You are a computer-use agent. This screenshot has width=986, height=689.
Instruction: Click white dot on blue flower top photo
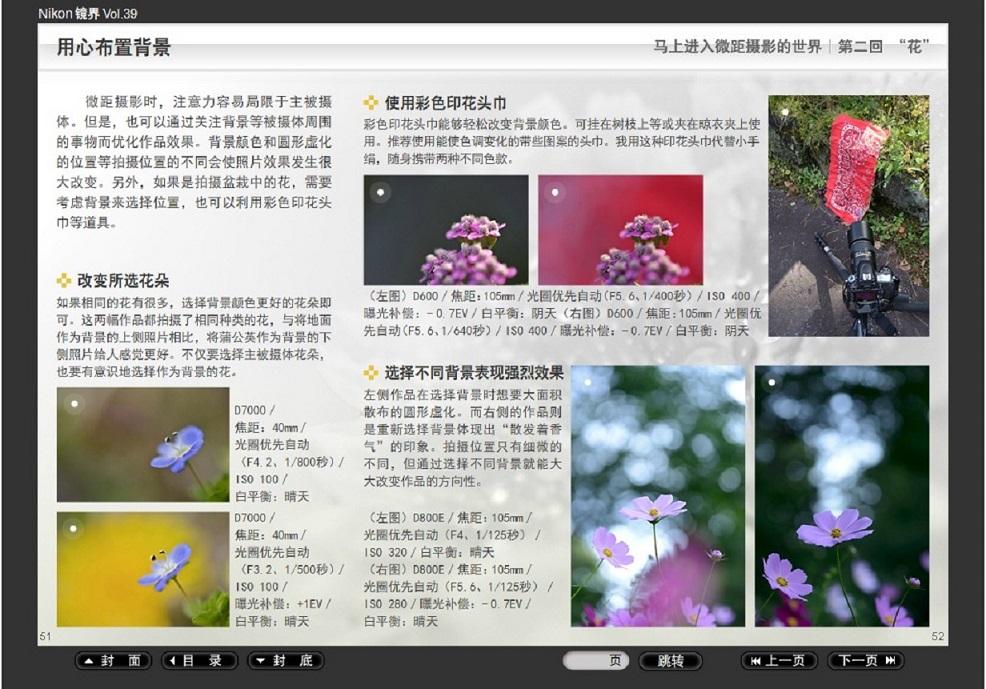(x=73, y=405)
